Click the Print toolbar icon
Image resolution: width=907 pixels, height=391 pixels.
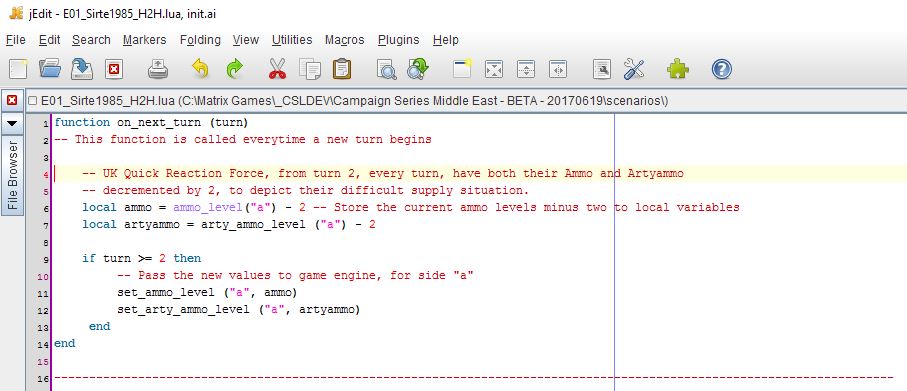coord(157,70)
